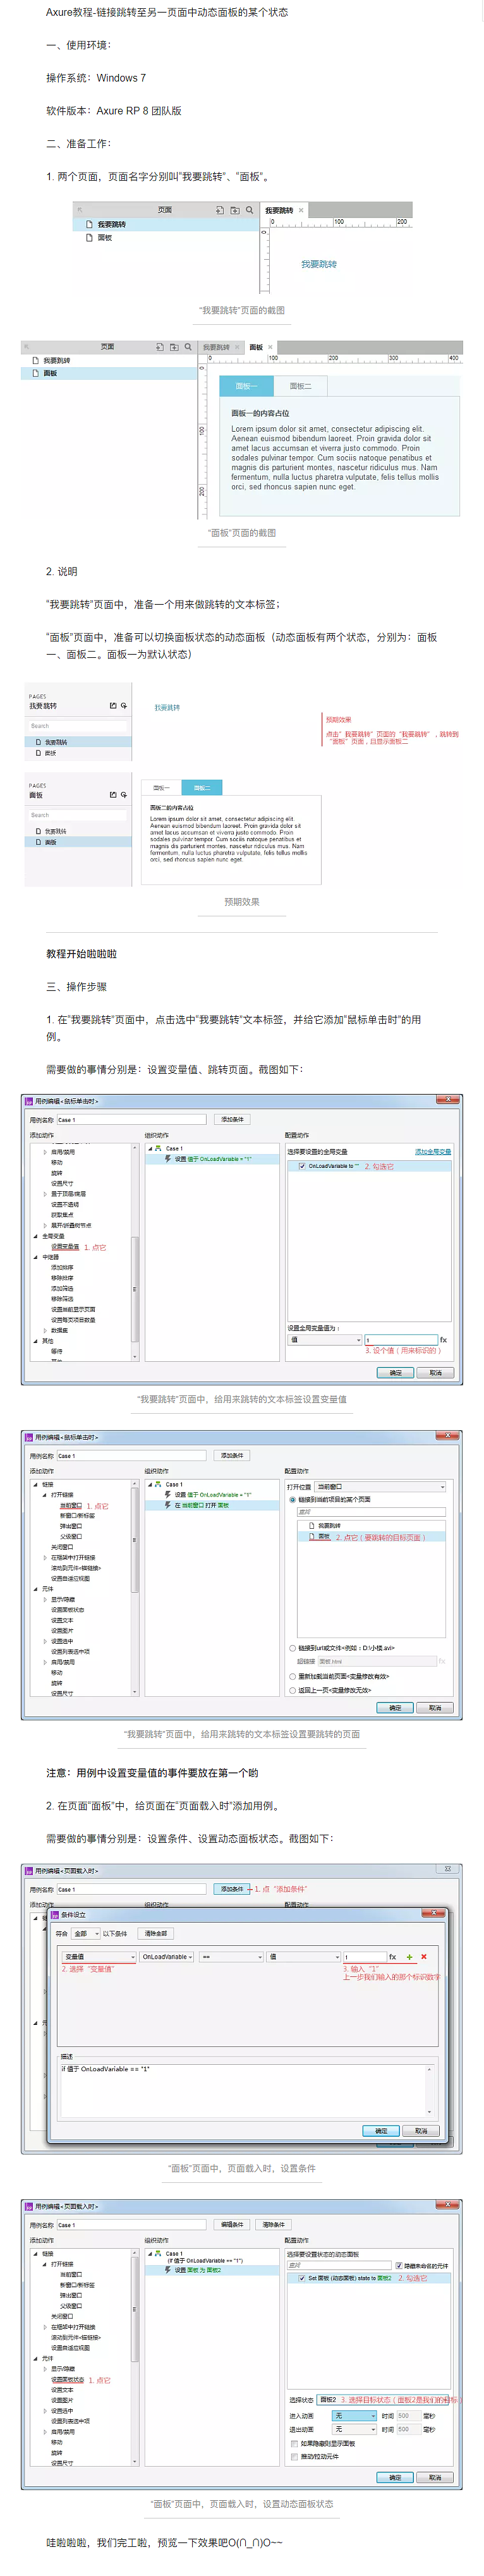Viewport: 484px width, 2576px height.
Task: Click 清除条件 button in last case editor
Action: tap(273, 2225)
